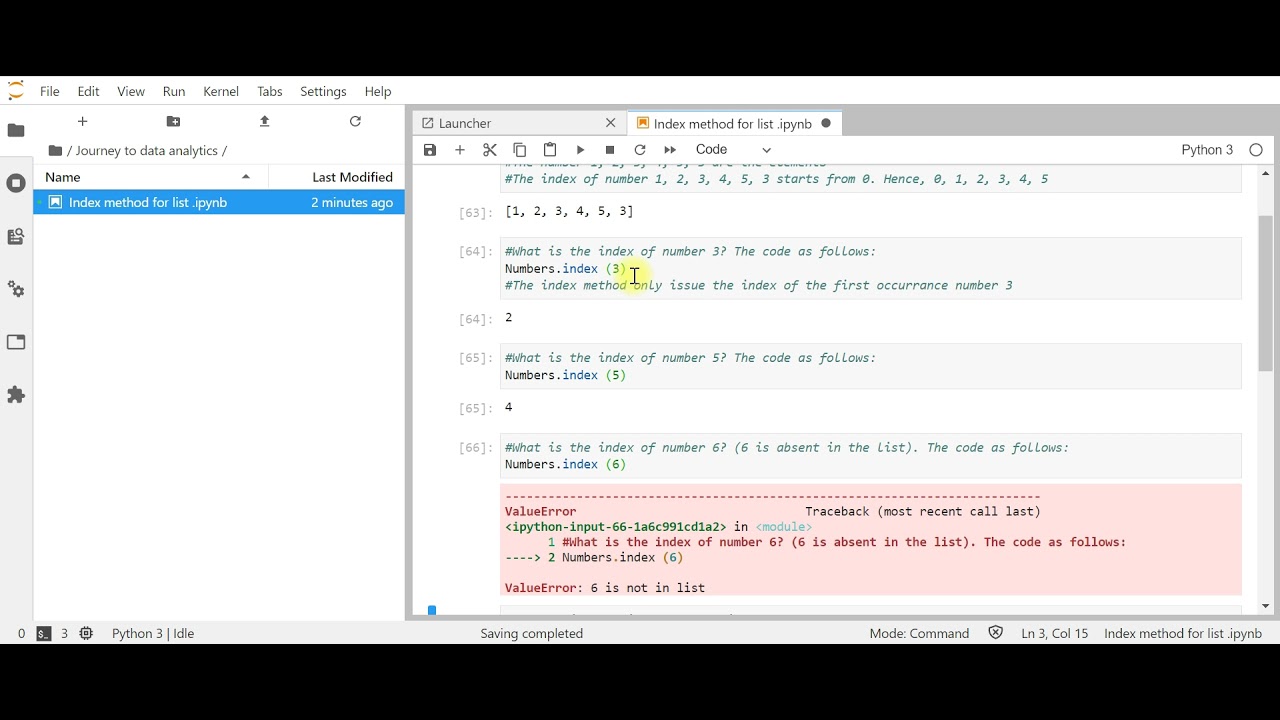Click the New Folder icon

pos(173,121)
